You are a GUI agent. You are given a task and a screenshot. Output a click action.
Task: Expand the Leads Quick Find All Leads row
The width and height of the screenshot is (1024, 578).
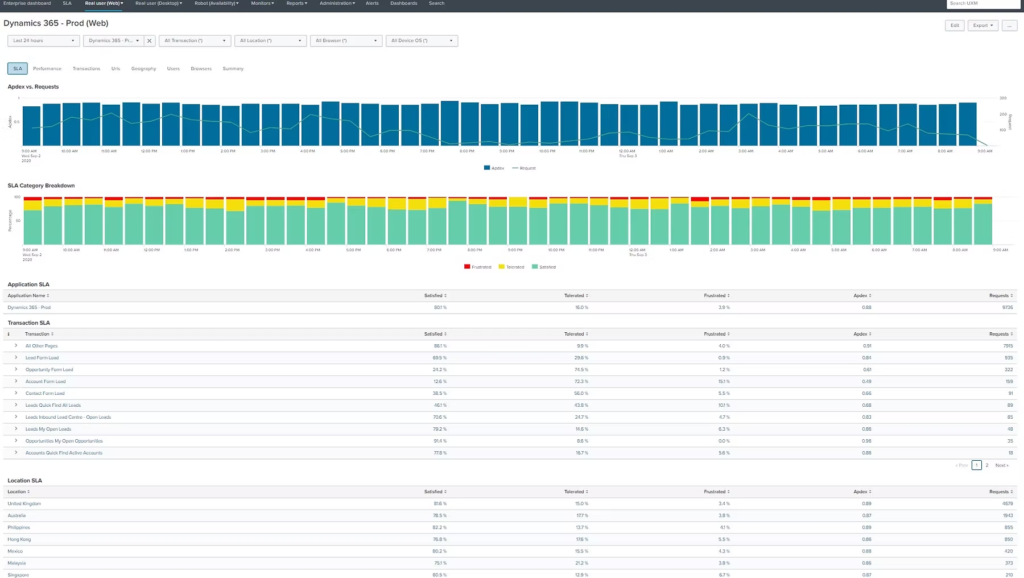16,404
